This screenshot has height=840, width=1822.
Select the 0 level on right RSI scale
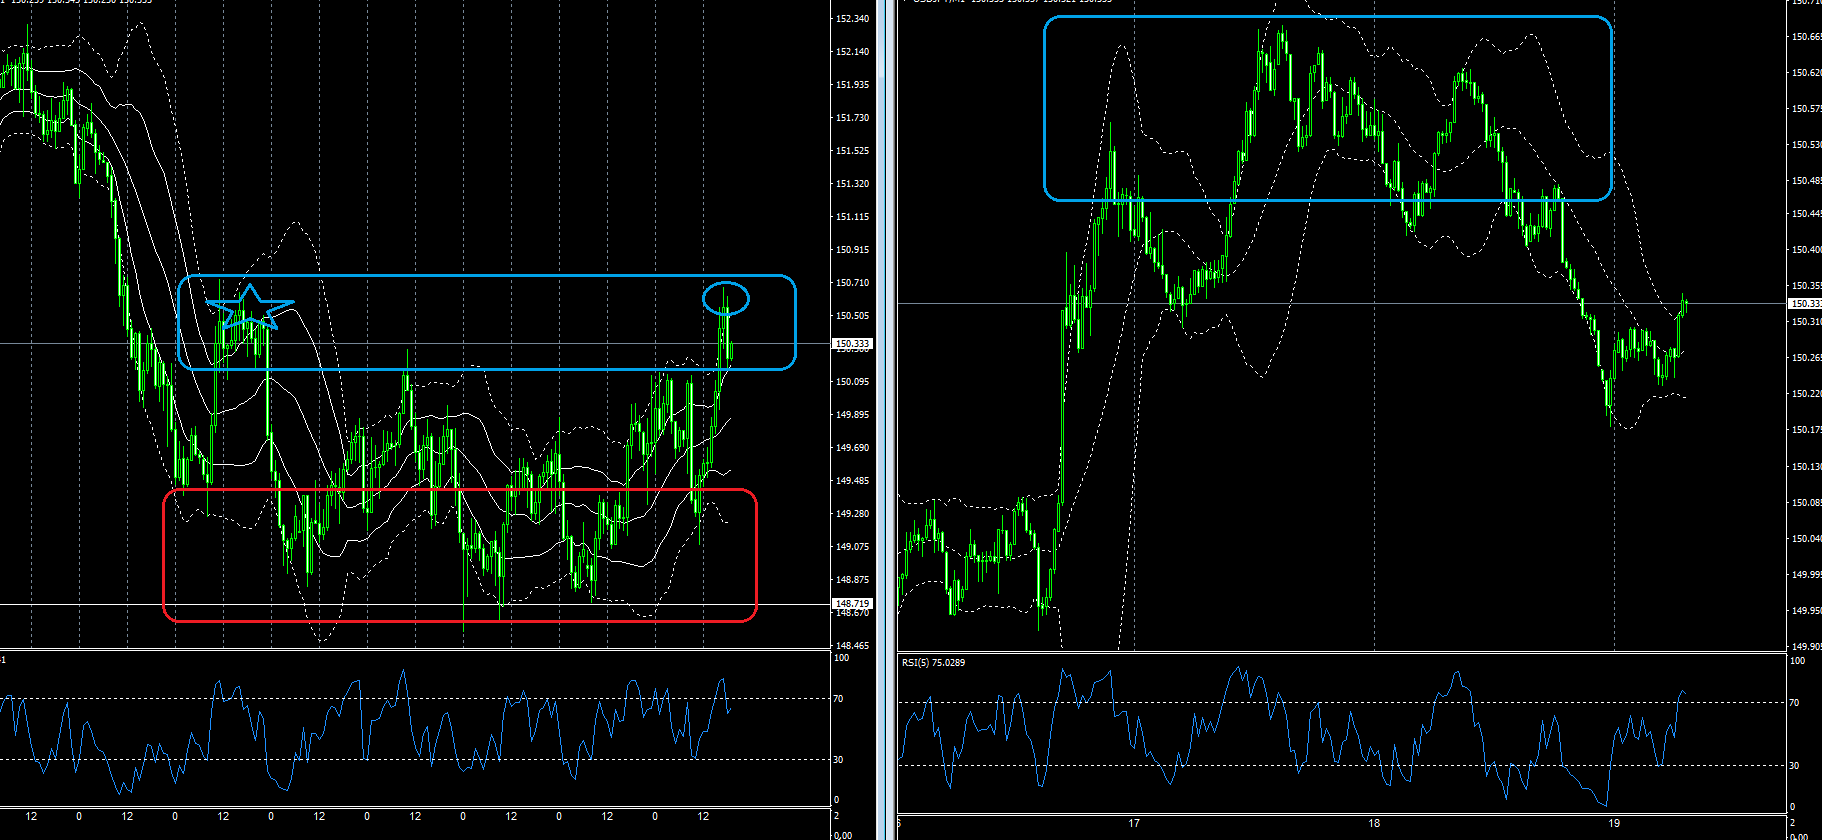coord(1792,807)
